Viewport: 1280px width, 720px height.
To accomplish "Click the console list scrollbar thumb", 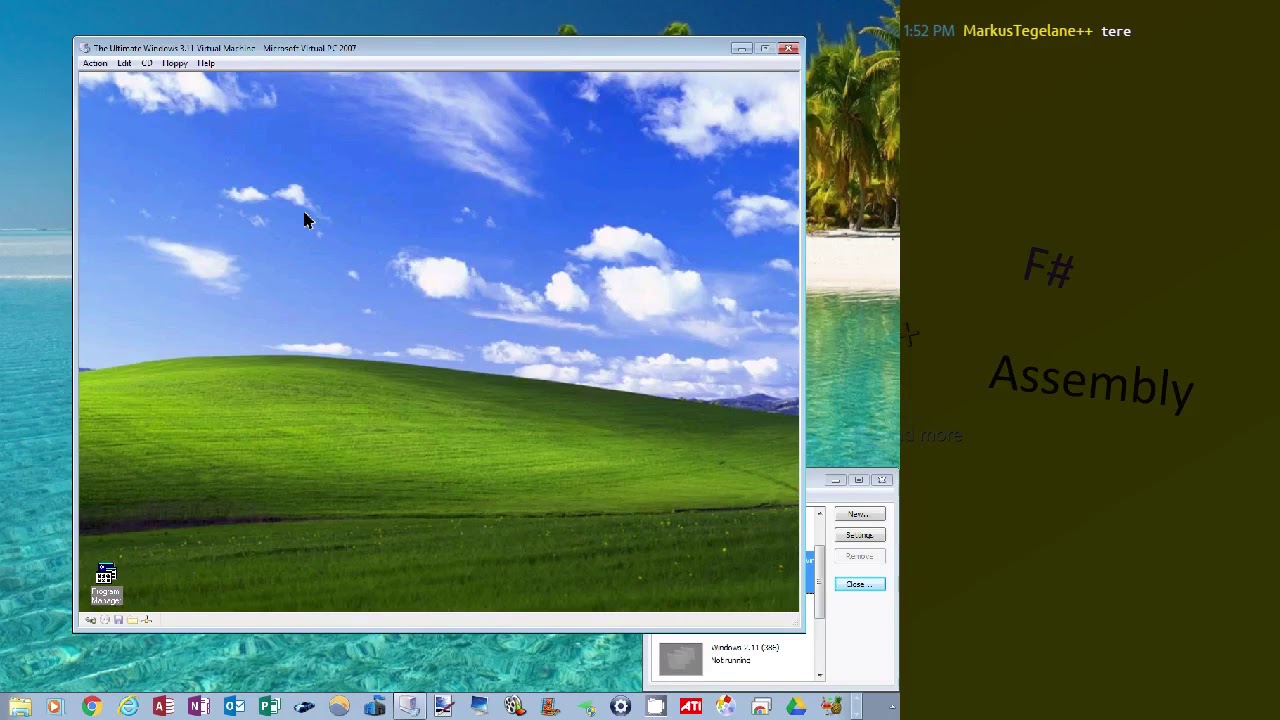I will [820, 583].
